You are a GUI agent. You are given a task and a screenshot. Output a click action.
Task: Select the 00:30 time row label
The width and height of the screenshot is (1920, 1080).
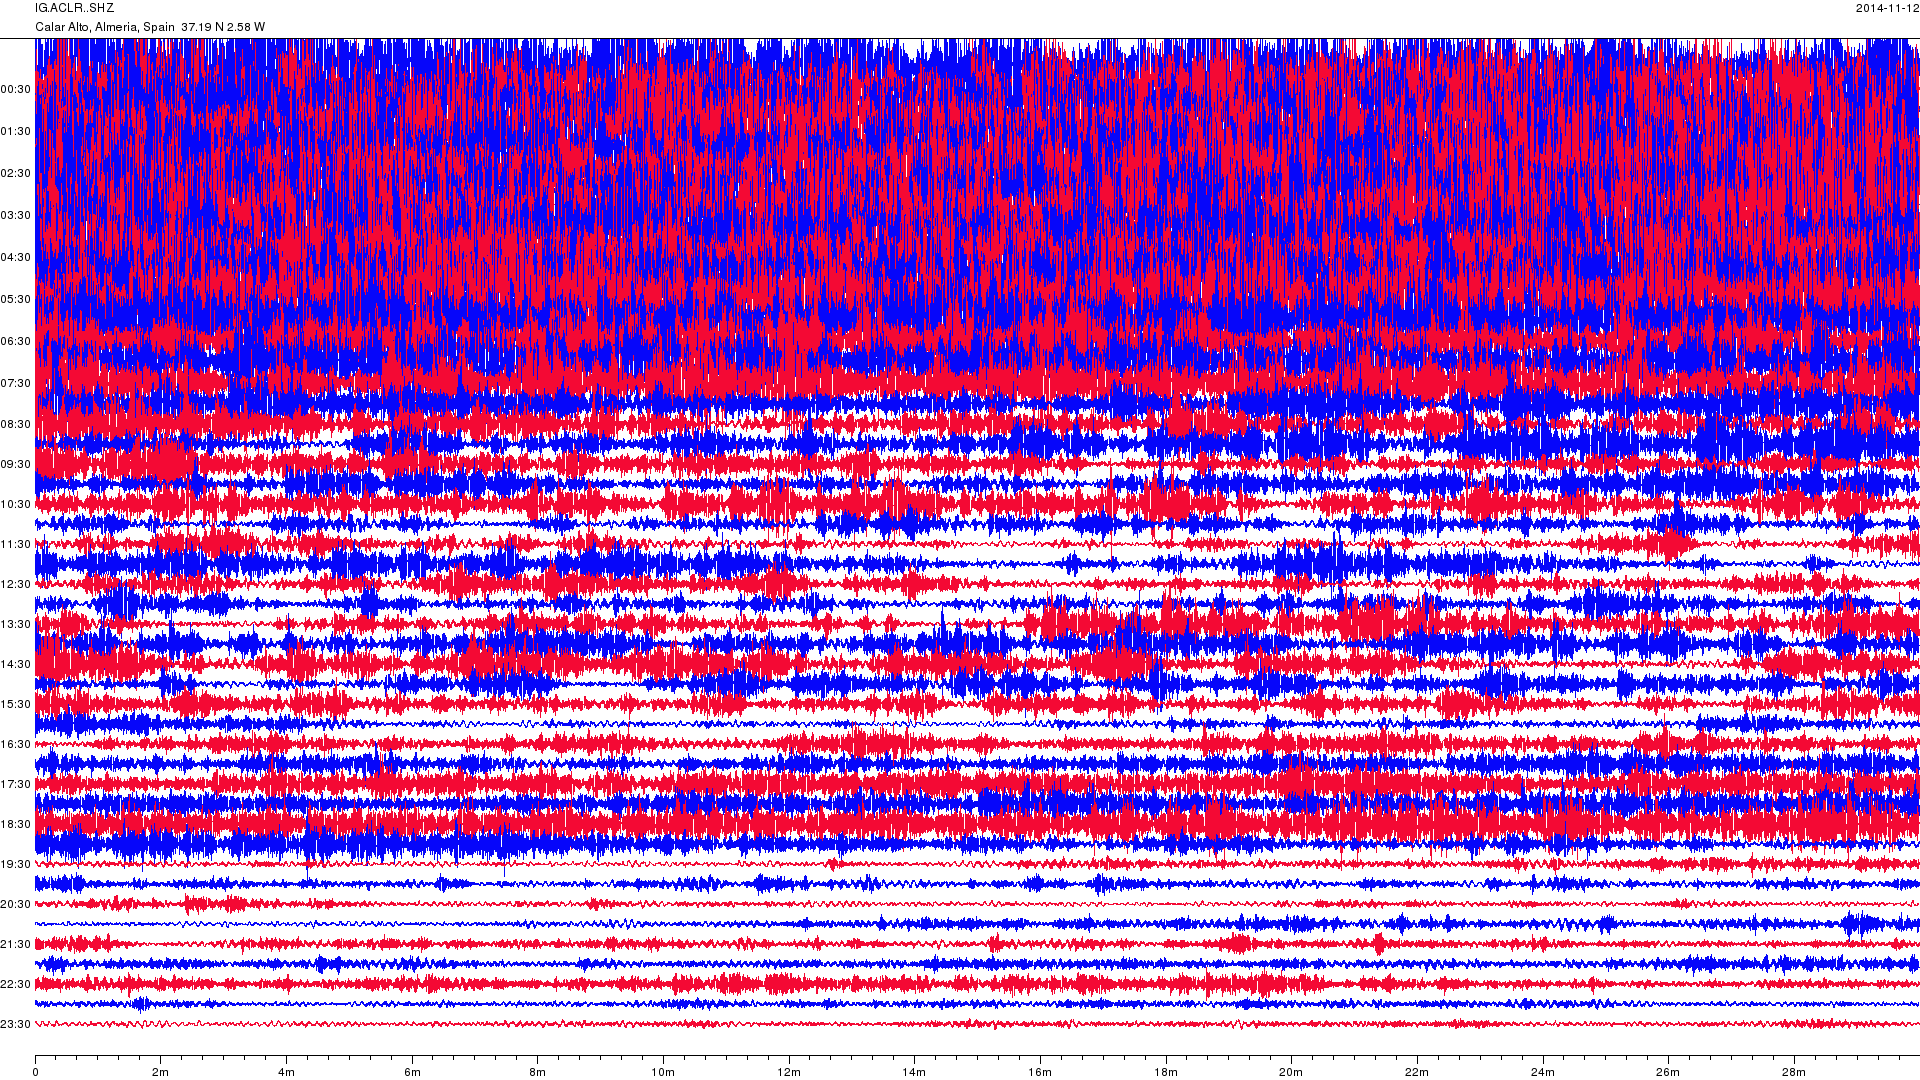click(16, 90)
